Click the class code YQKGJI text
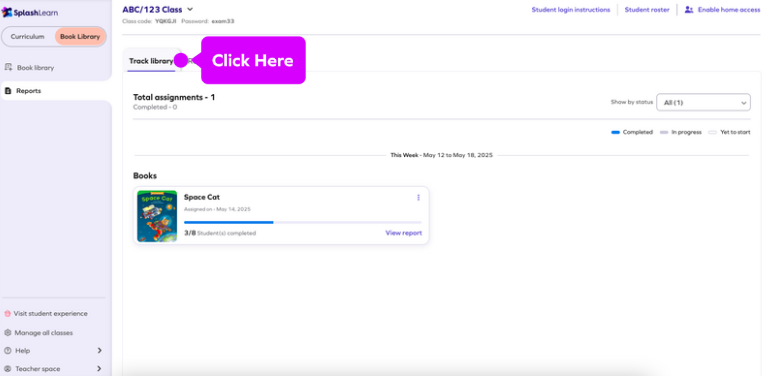 (167, 21)
